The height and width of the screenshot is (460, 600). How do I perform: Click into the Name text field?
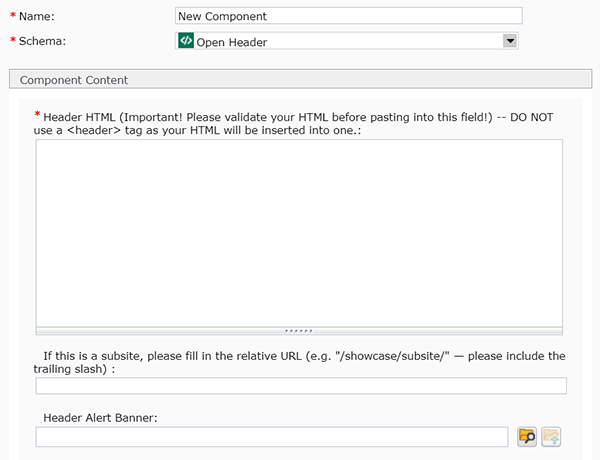click(x=348, y=16)
